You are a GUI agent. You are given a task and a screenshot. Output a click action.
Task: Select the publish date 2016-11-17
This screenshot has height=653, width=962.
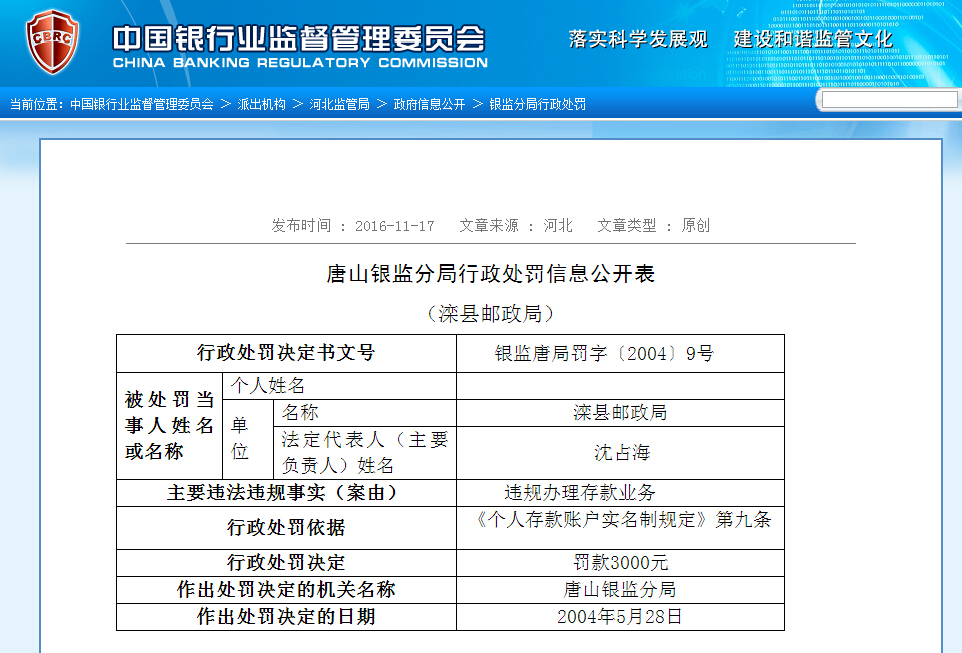pos(394,226)
